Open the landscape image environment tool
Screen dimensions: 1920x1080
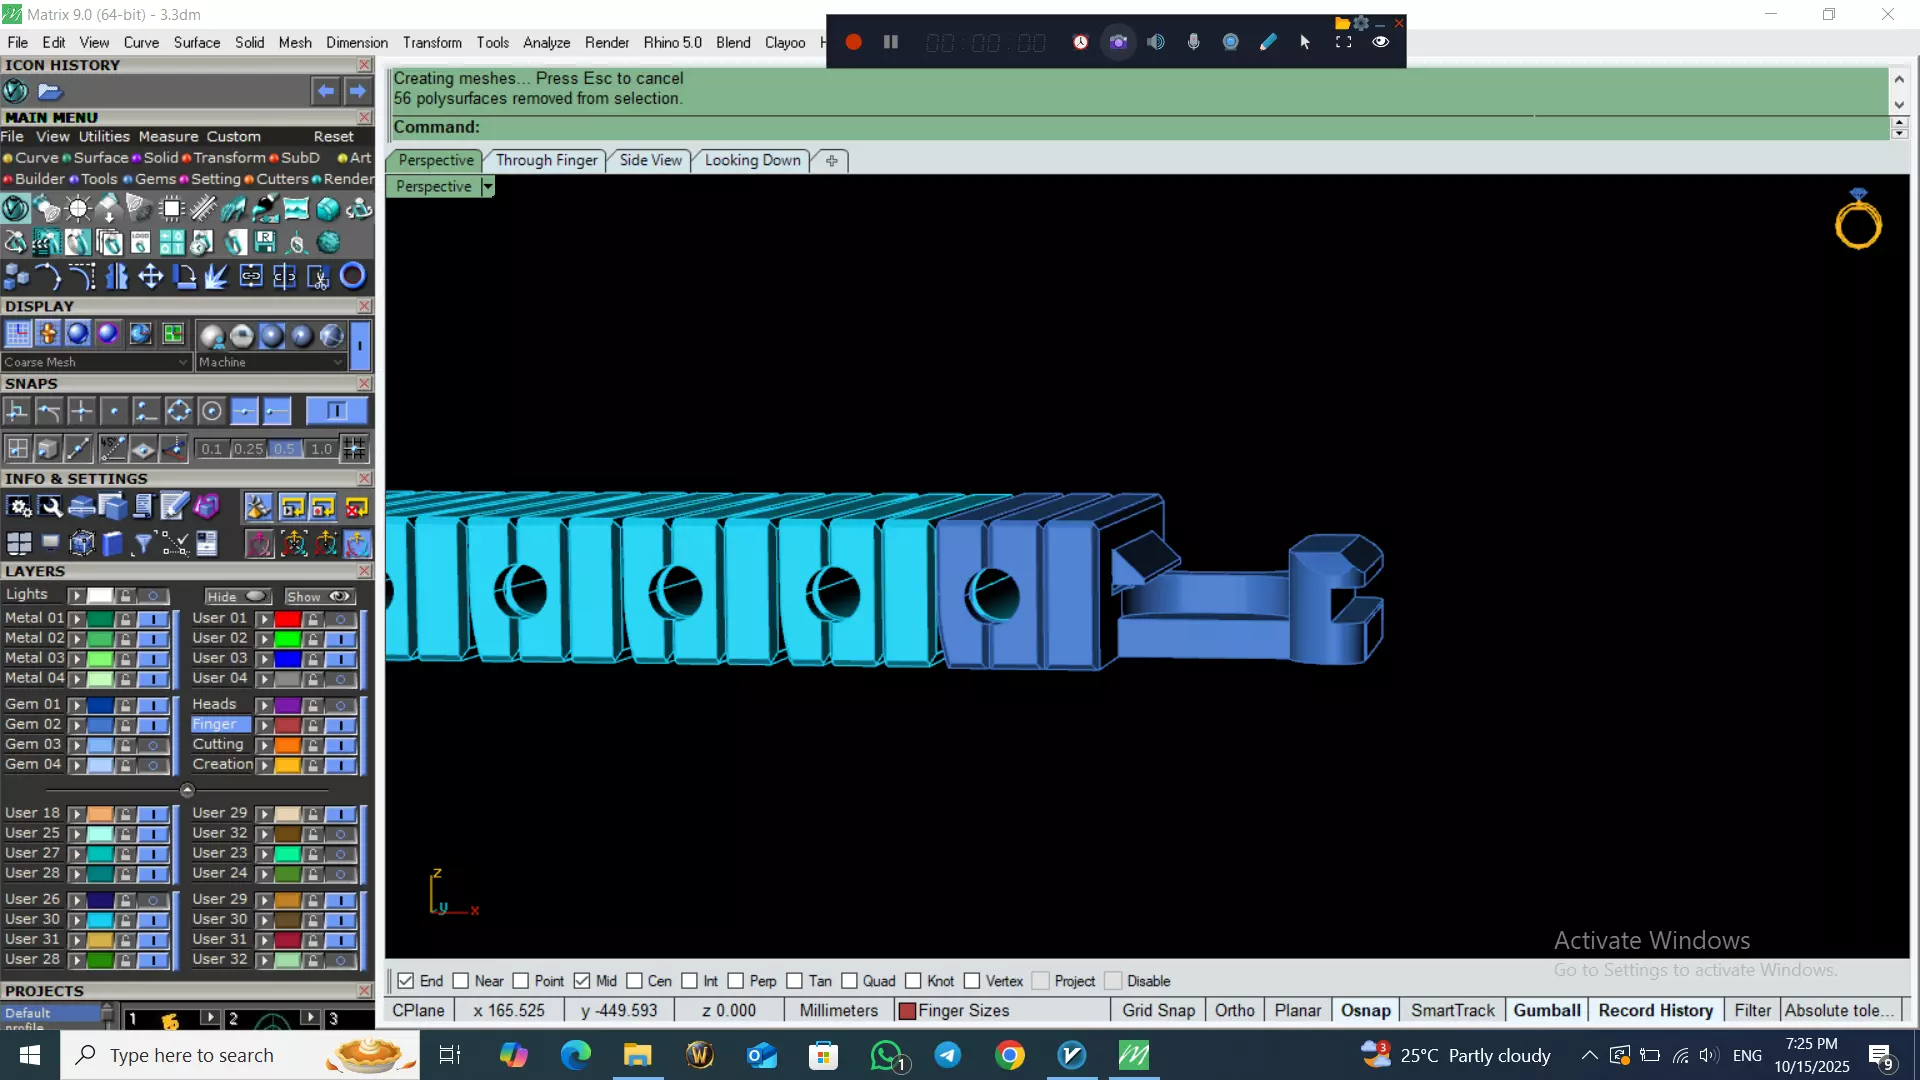click(x=296, y=208)
